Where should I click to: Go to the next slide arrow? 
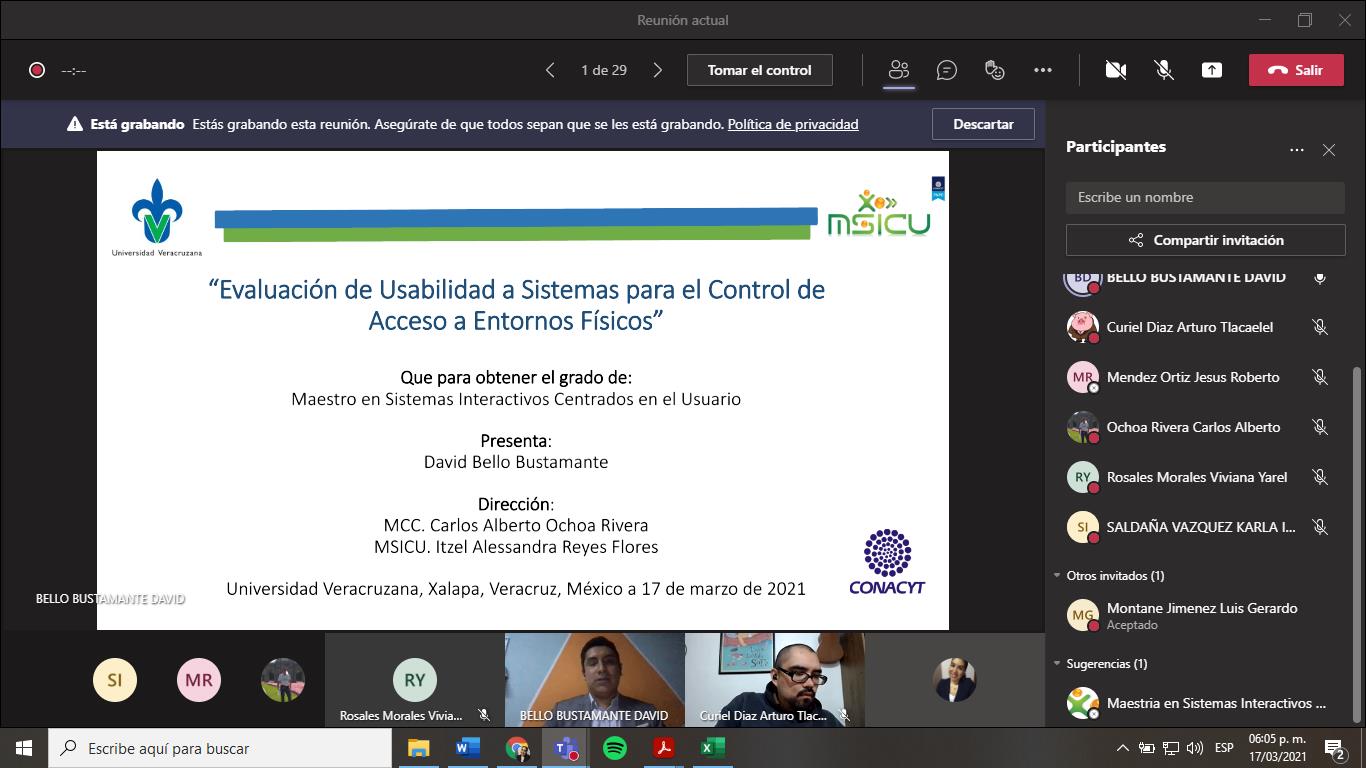pos(657,70)
